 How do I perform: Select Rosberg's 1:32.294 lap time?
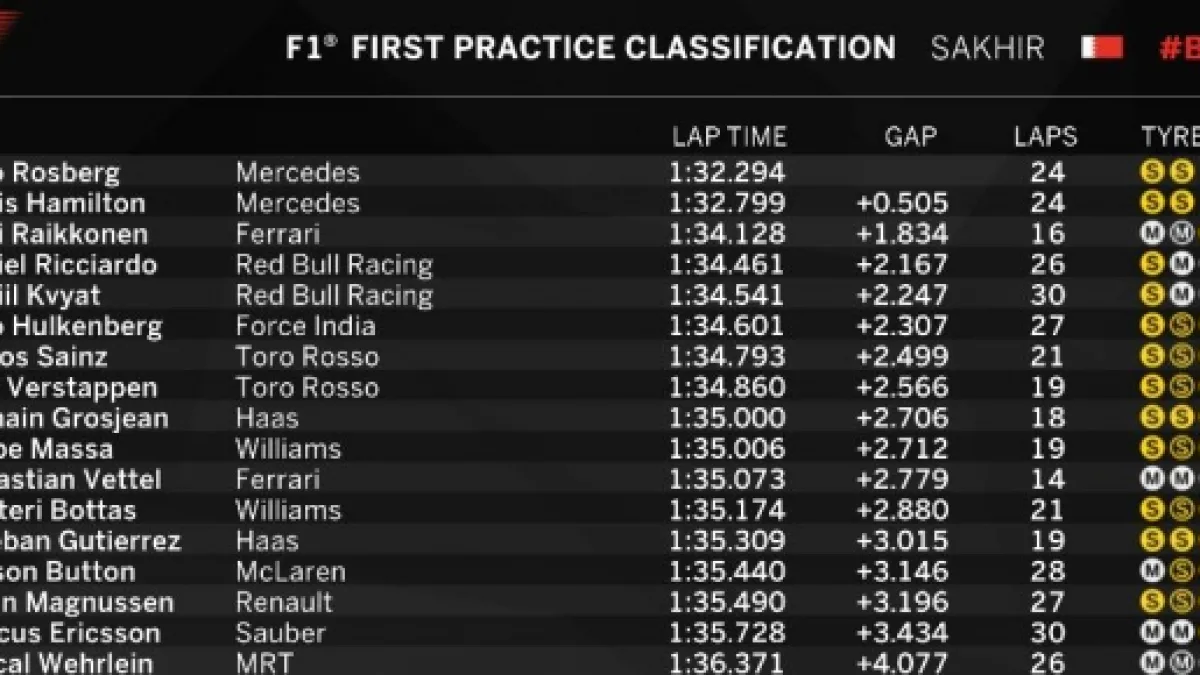727,172
